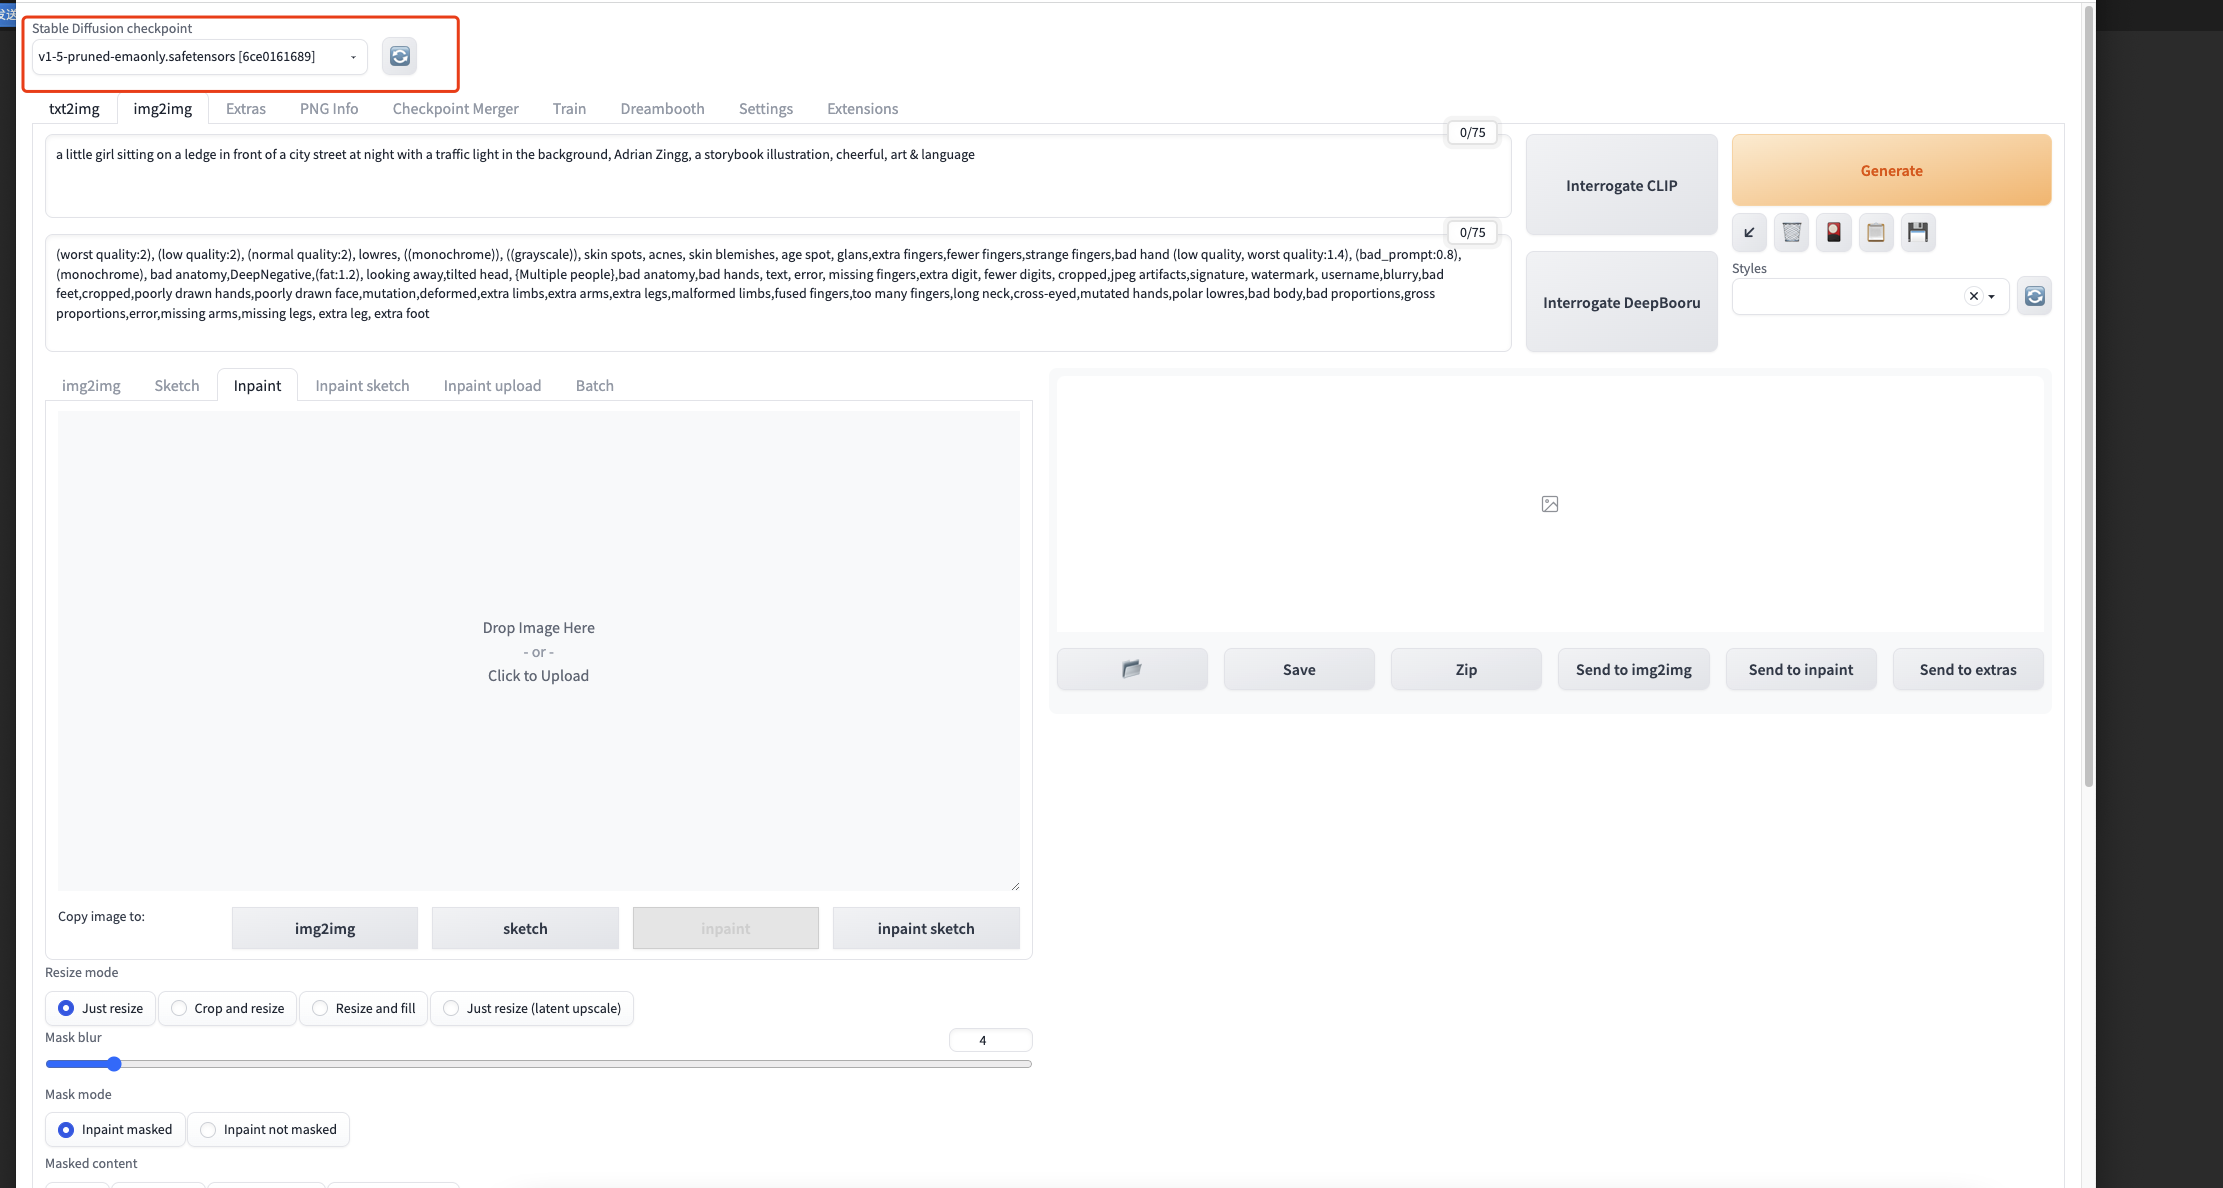Open the output folder via folder icon
The width and height of the screenshot is (2223, 1188).
1131,669
